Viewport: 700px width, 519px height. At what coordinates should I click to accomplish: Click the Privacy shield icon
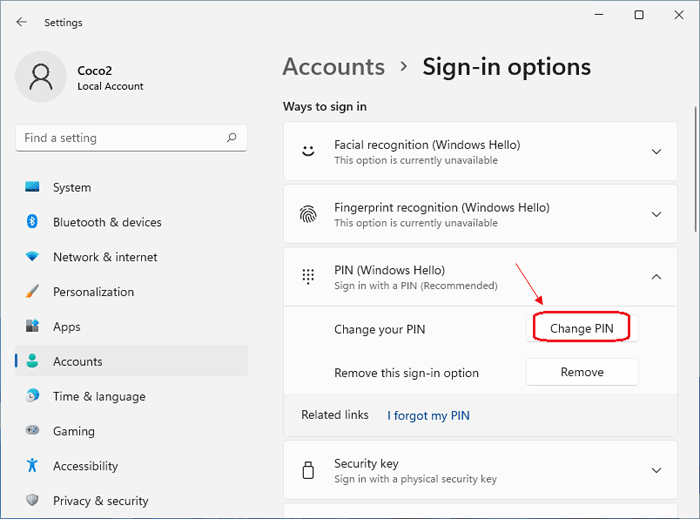click(32, 500)
